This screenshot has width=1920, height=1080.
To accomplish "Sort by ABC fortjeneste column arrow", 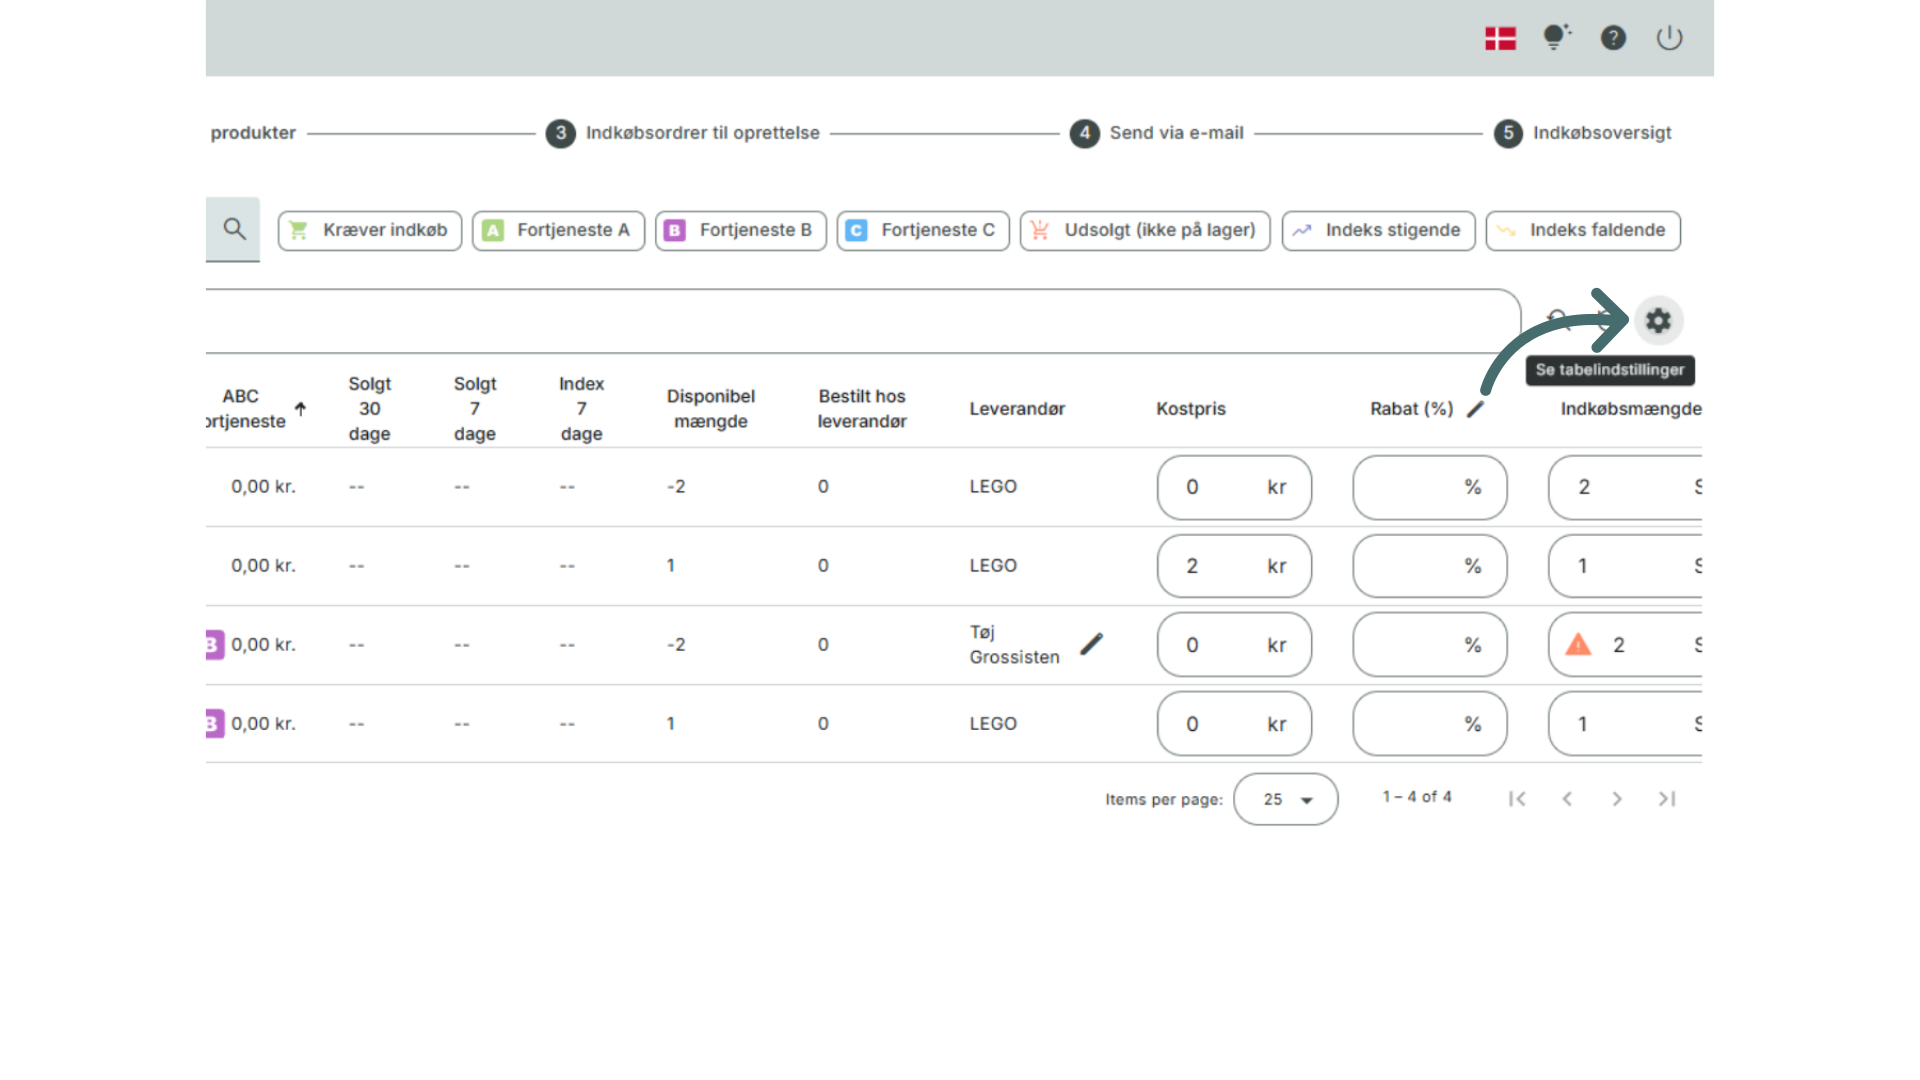I will [300, 409].
